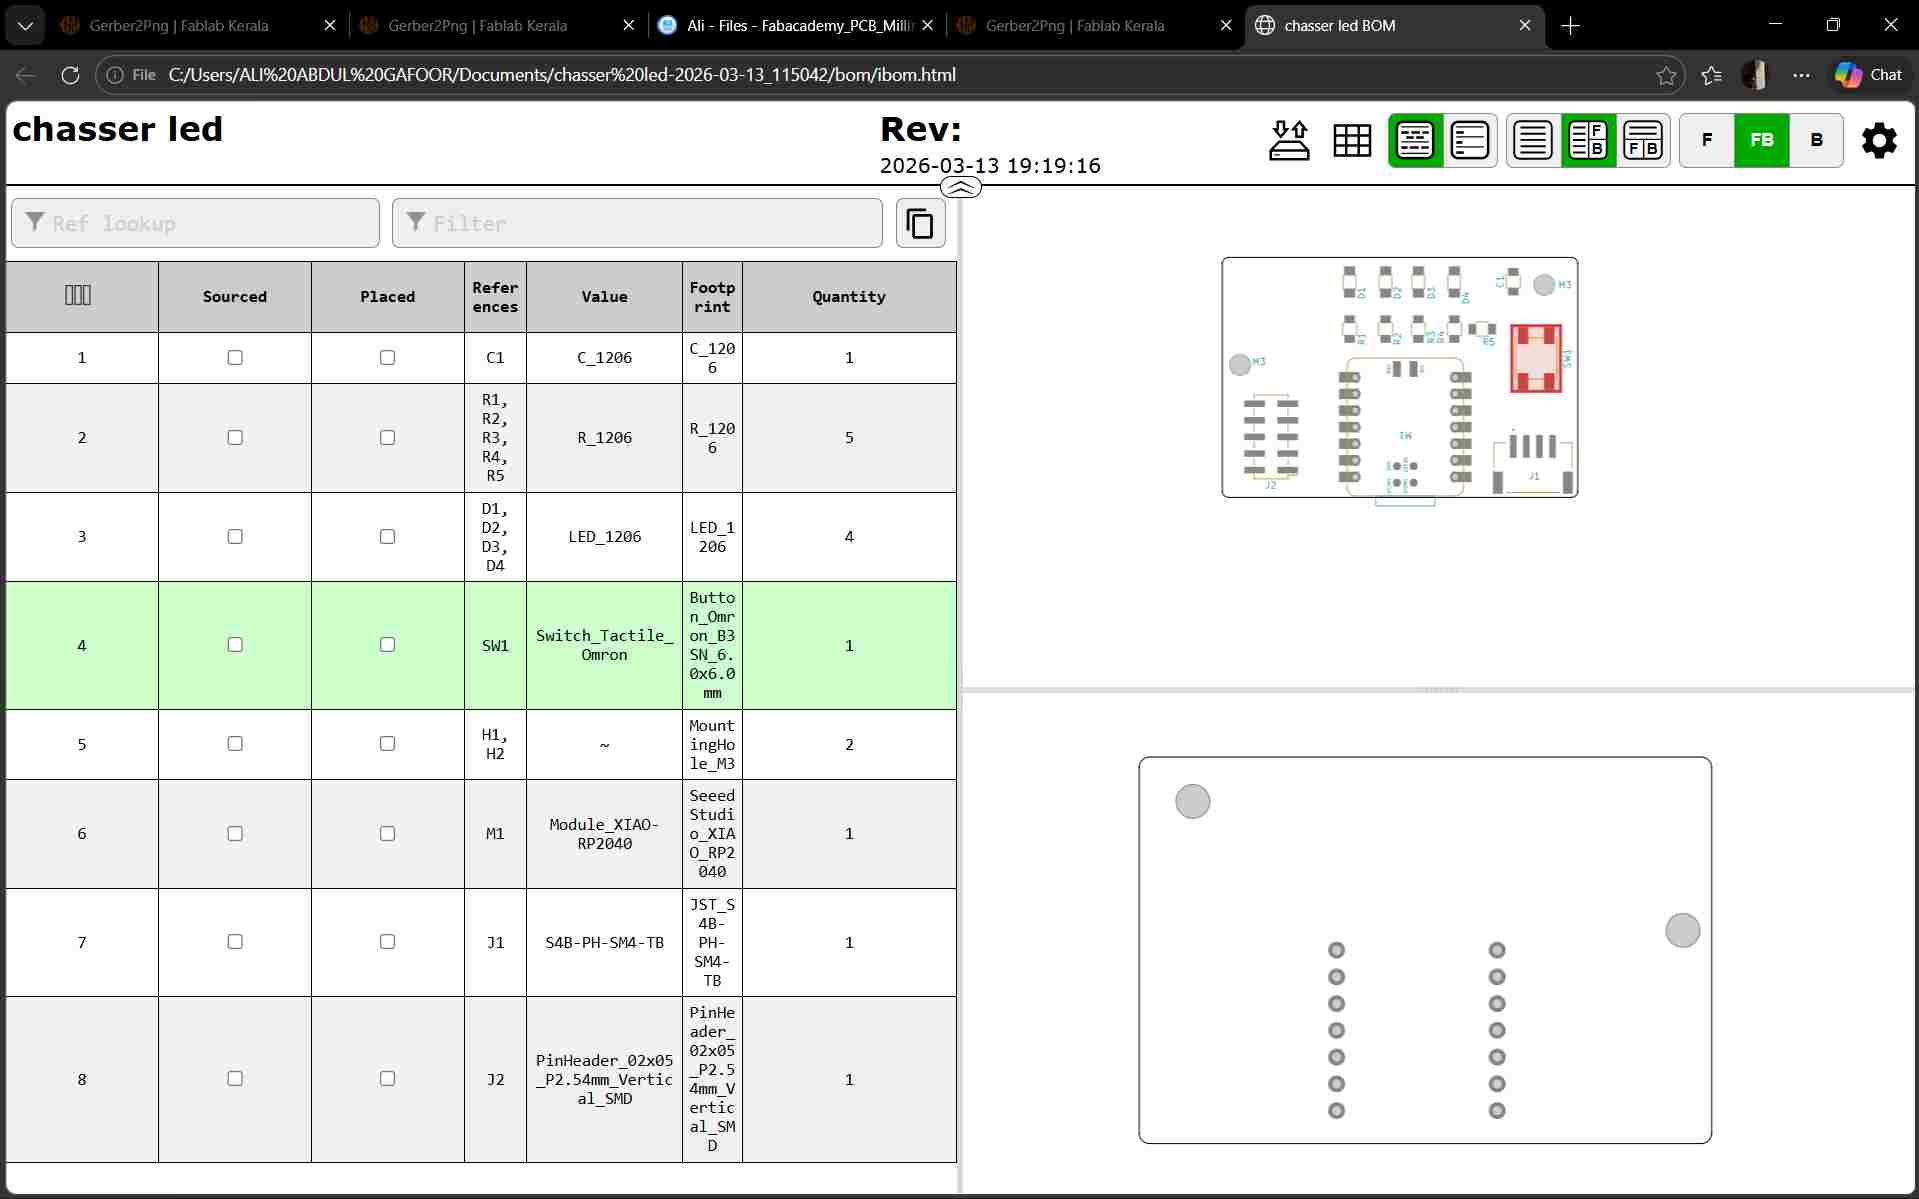Viewport: 1919px width, 1199px height.
Task: Switch to the first Gerber2Png tab
Action: [x=198, y=26]
